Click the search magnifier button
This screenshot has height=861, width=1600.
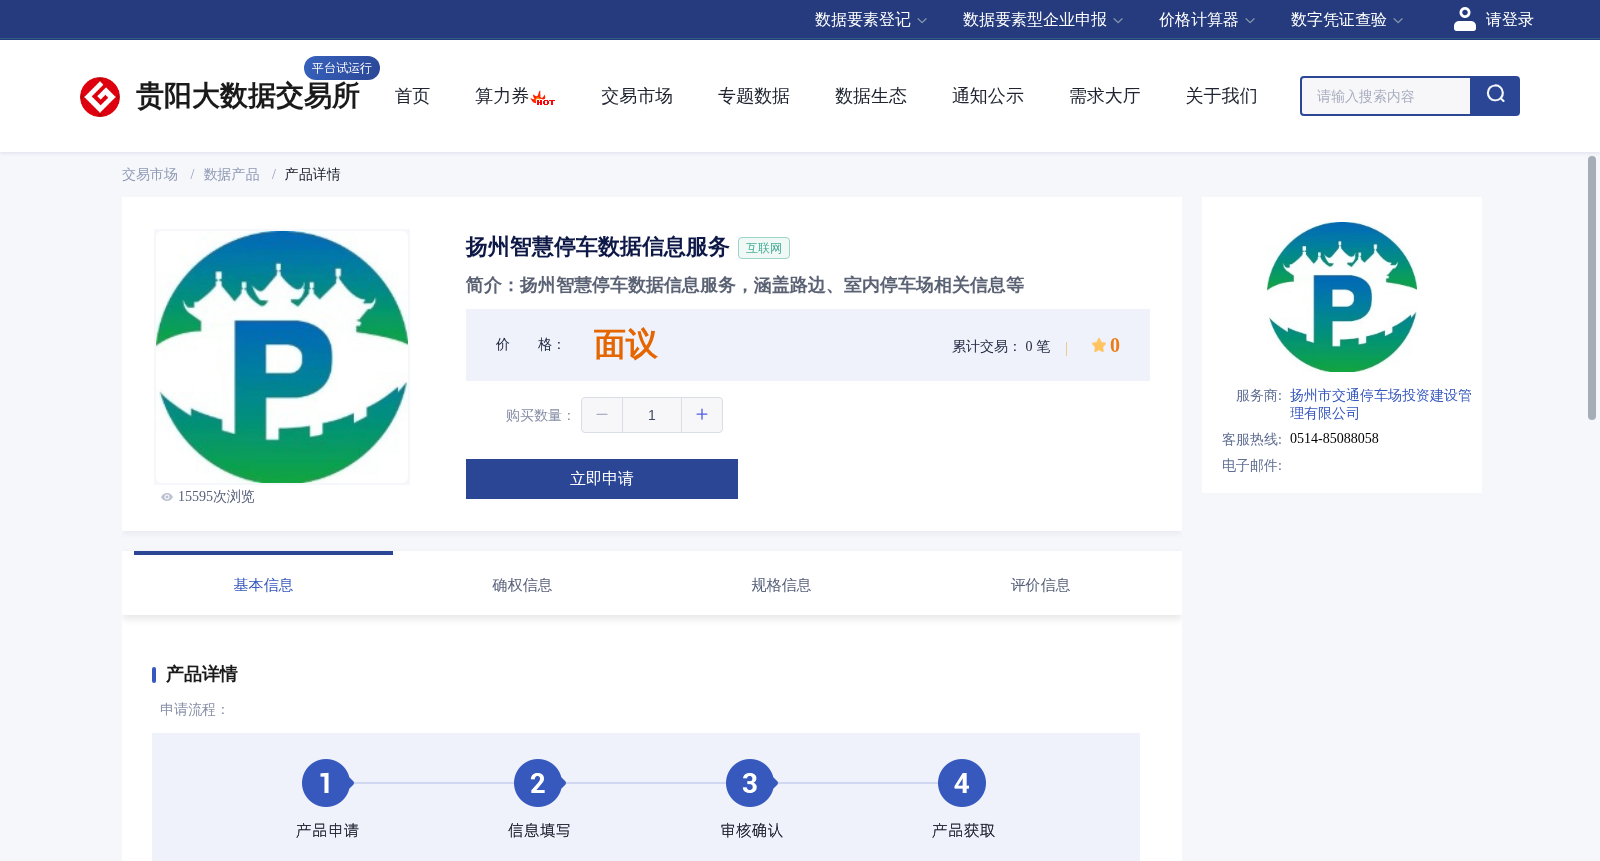(x=1495, y=96)
